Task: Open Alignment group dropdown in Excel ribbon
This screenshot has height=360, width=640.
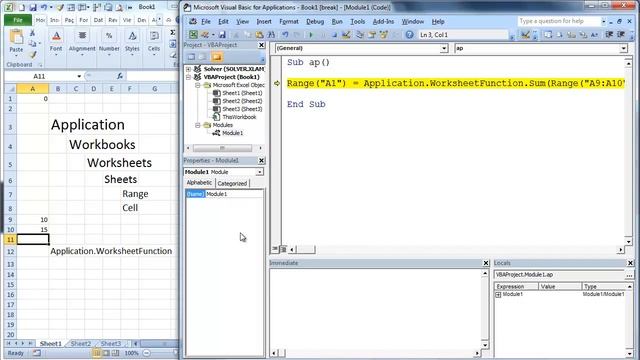Action: [x=82, y=42]
